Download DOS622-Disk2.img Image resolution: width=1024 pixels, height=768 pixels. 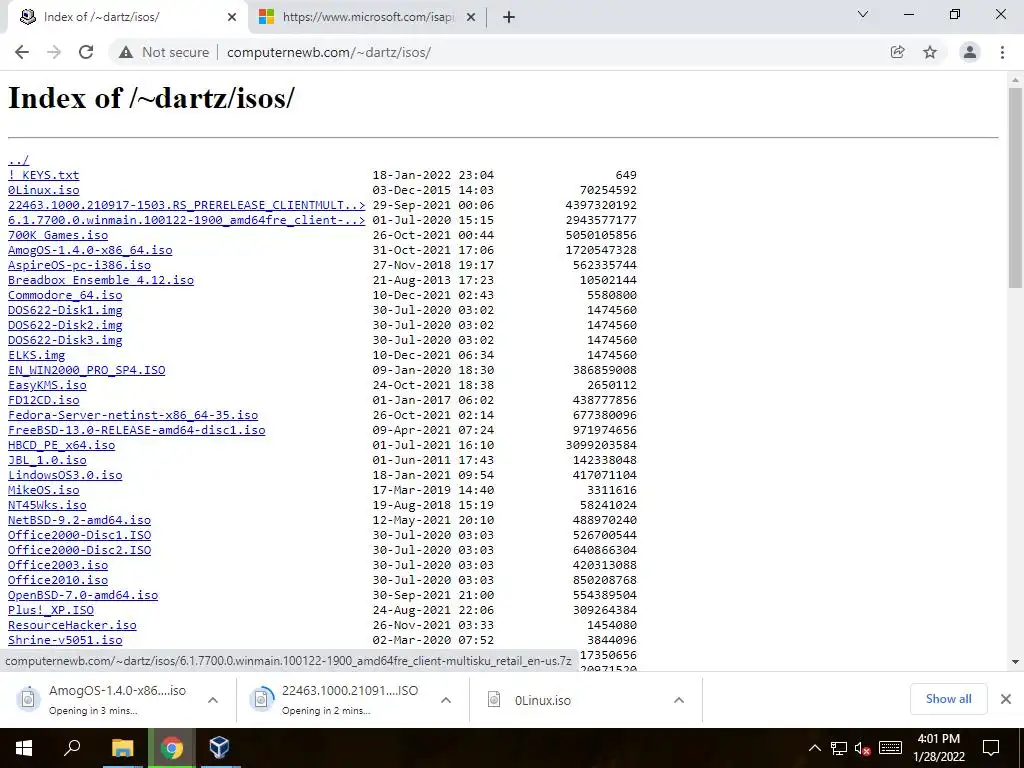65,325
